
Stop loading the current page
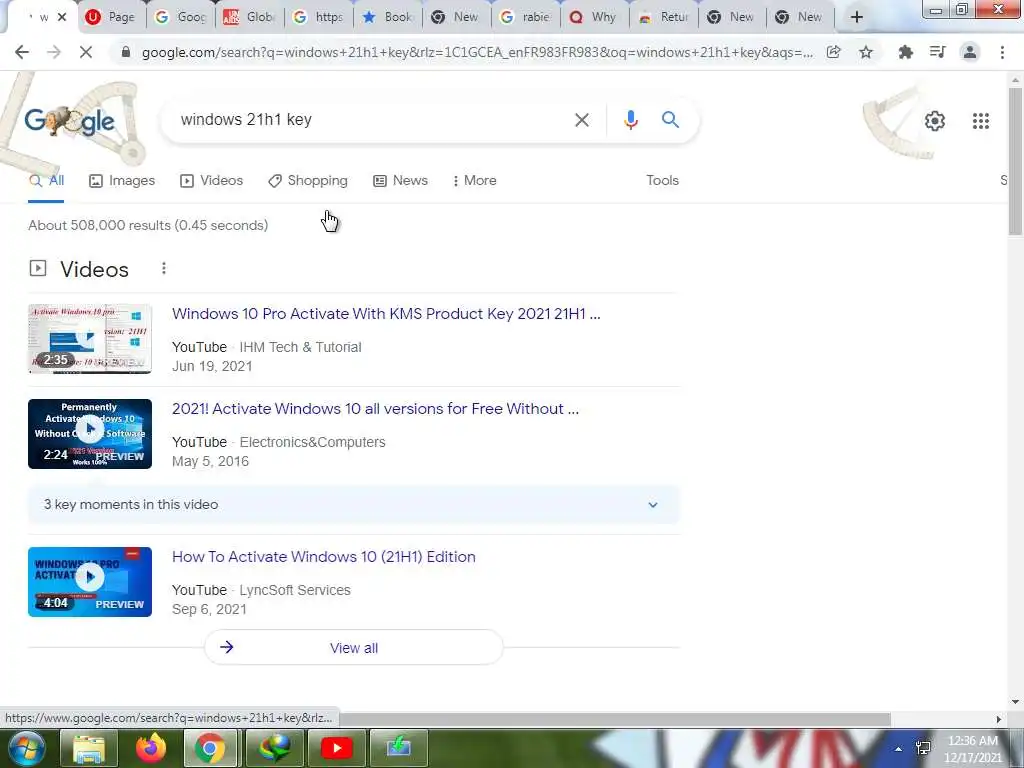(86, 52)
